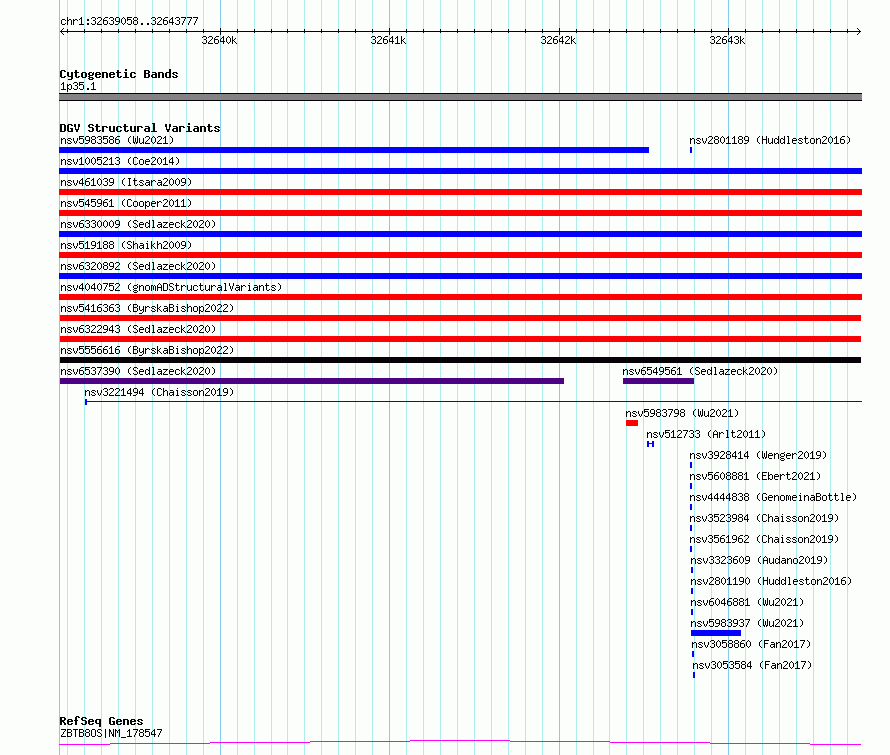Image resolution: width=890 pixels, height=755 pixels.
Task: Select the red bar under nsv545961
Action: [x=461, y=213]
